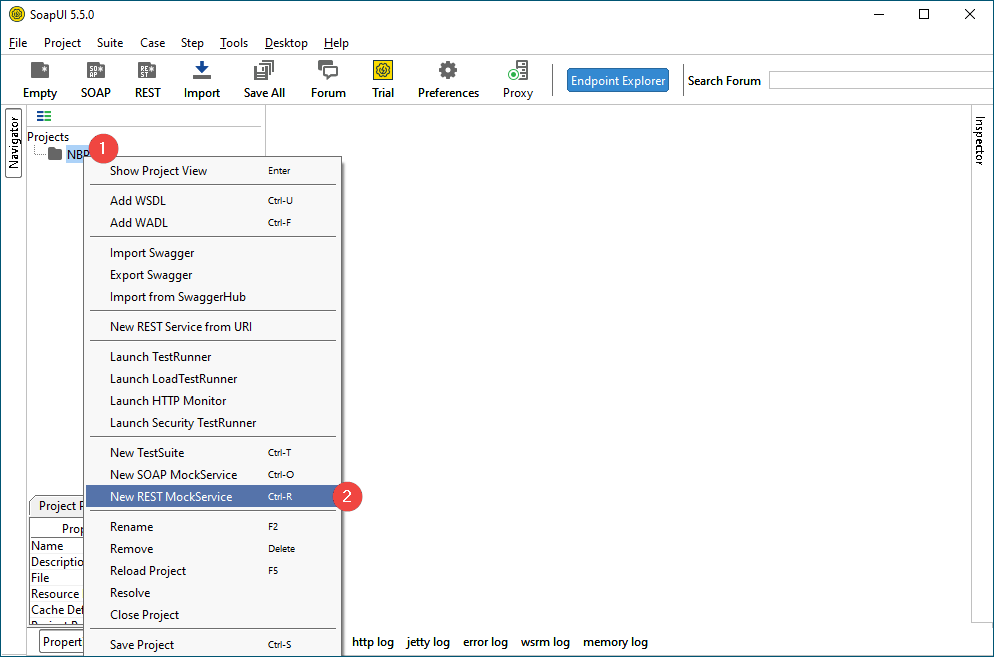Click the NBP project folder icon
The image size is (994, 657).
(x=55, y=154)
